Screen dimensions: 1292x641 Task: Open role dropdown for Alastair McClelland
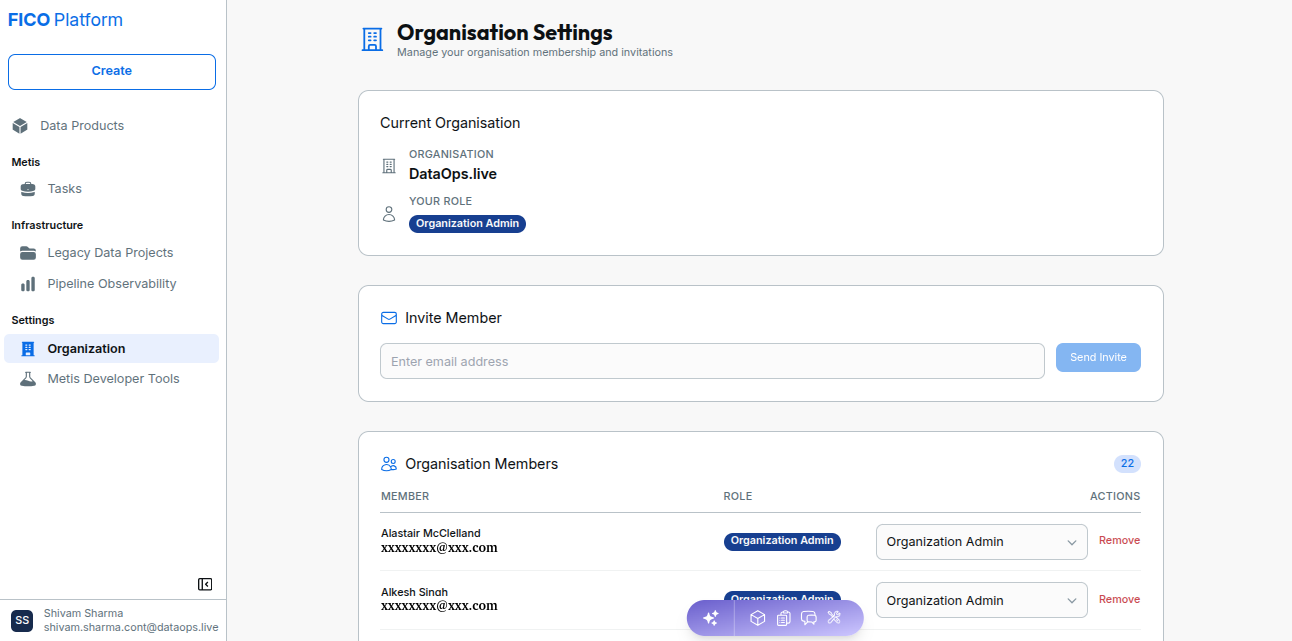[x=982, y=542]
